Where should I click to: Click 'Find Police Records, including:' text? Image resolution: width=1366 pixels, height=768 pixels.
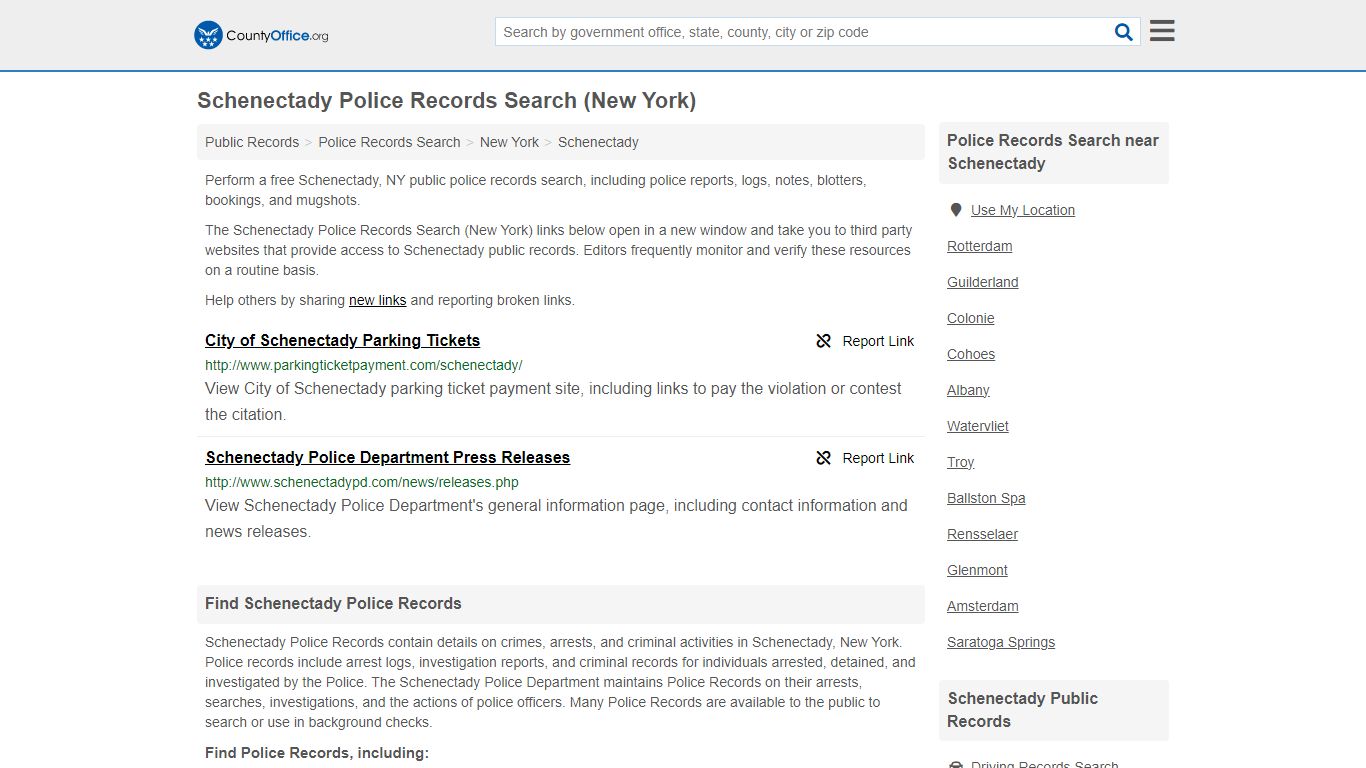(x=317, y=753)
